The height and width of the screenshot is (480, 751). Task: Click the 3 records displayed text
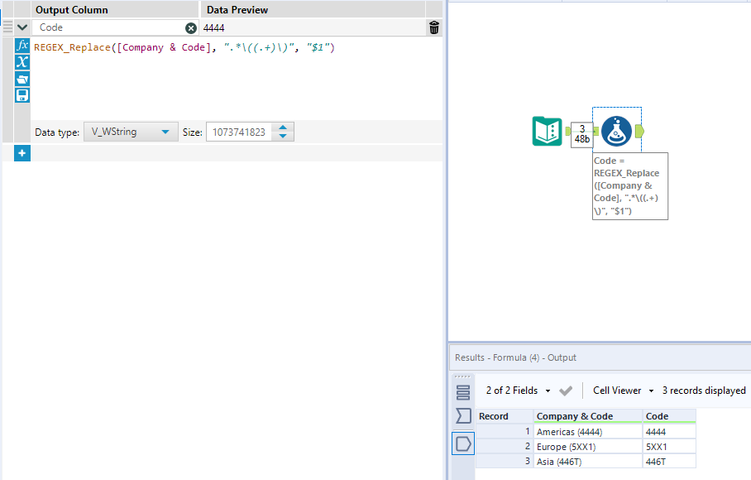tap(704, 390)
